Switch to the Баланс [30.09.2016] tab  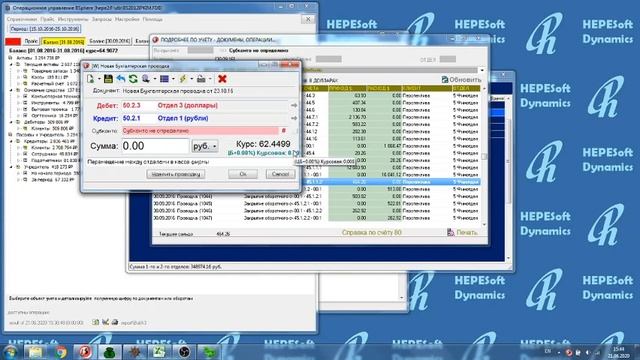(109, 41)
